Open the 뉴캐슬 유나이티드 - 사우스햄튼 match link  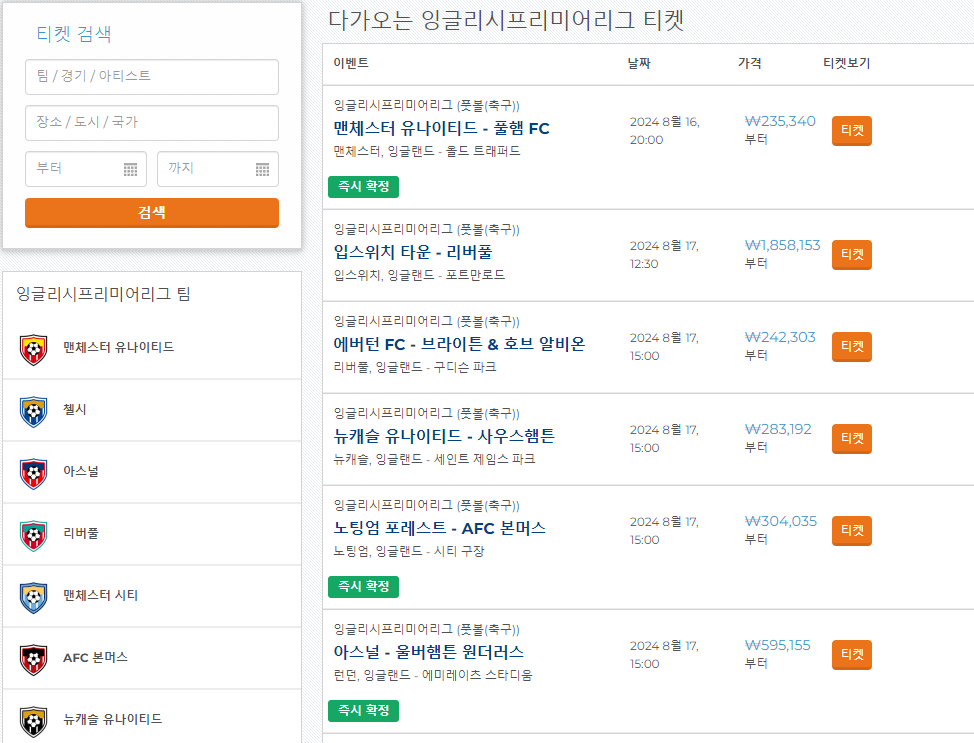point(444,436)
